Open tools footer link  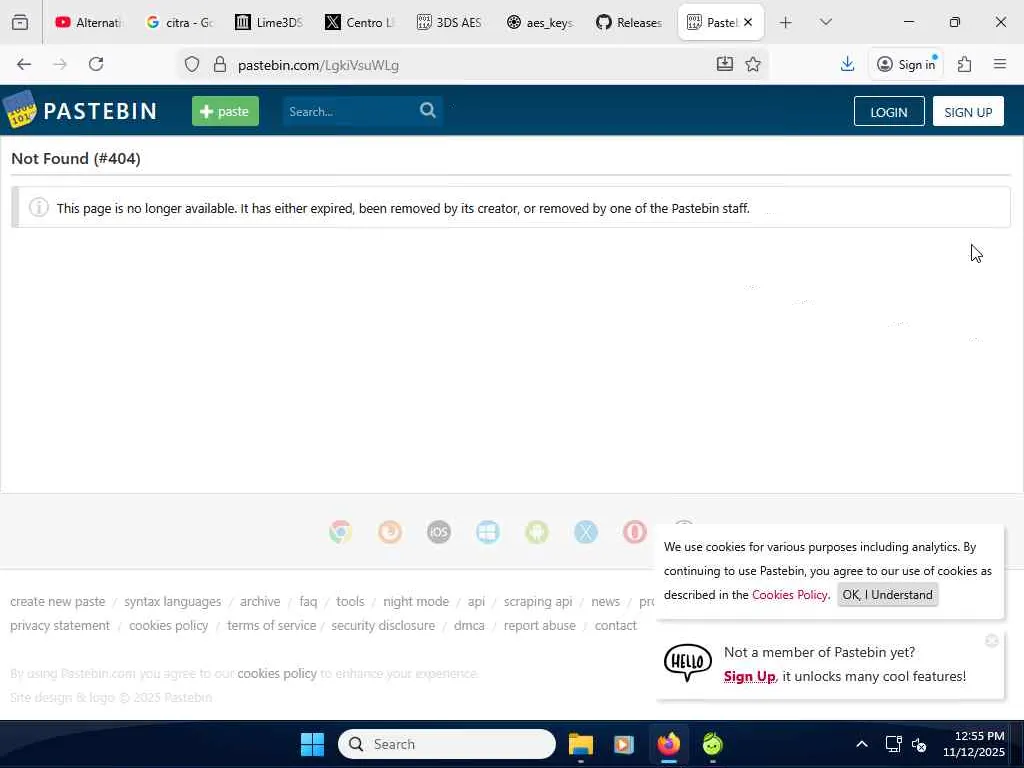(350, 601)
